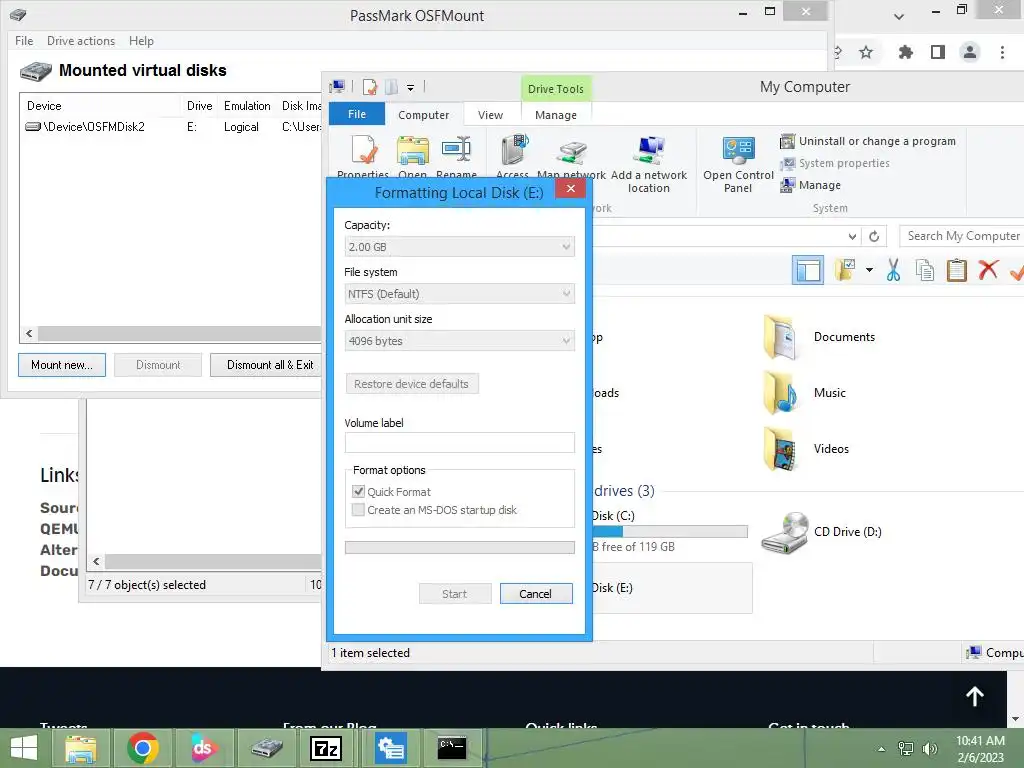Toggle the Quick Format checkbox

[x=358, y=491]
